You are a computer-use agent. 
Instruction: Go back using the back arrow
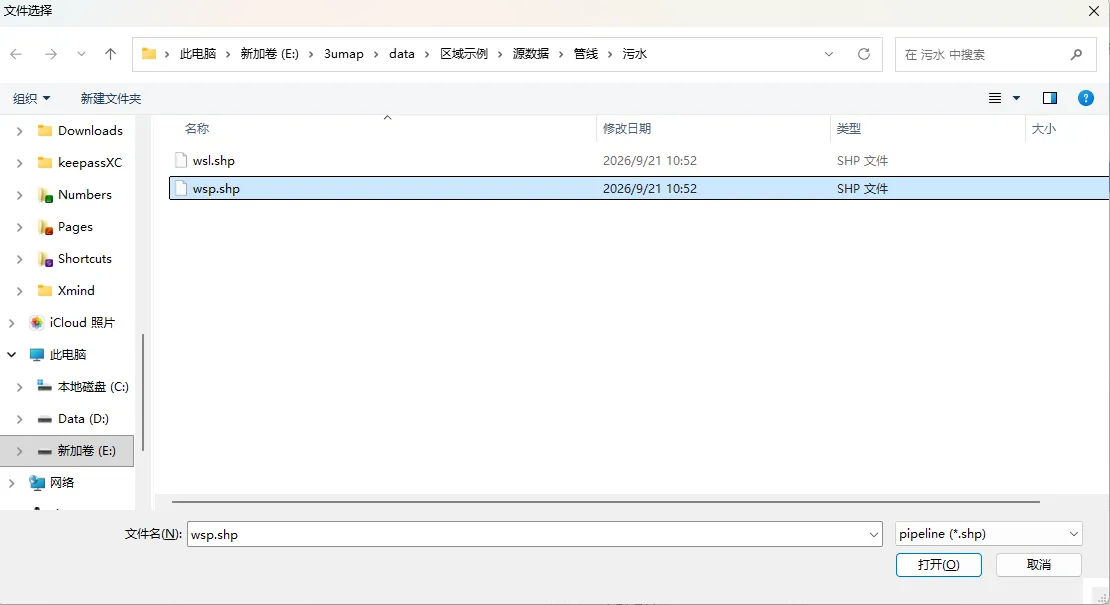(x=16, y=54)
